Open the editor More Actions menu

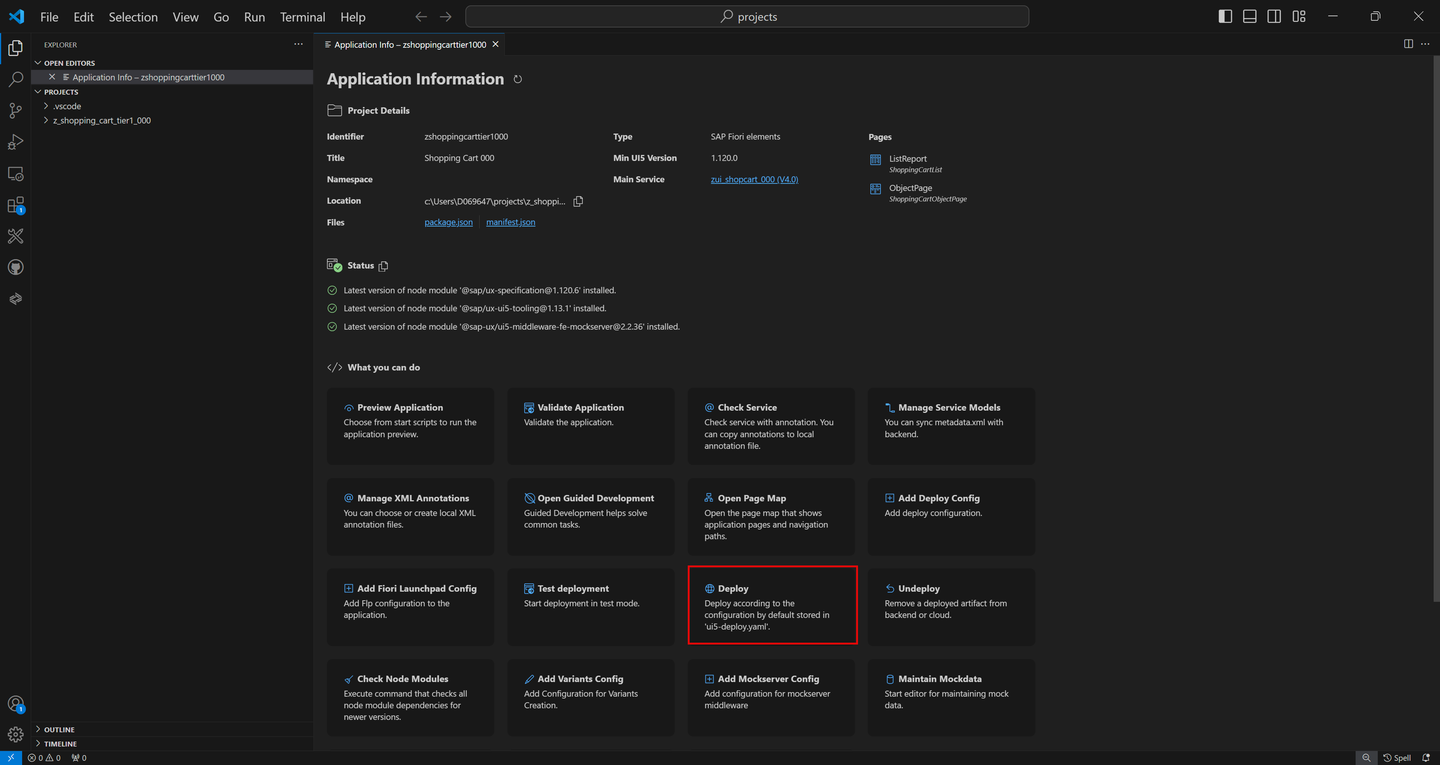[x=1426, y=44]
